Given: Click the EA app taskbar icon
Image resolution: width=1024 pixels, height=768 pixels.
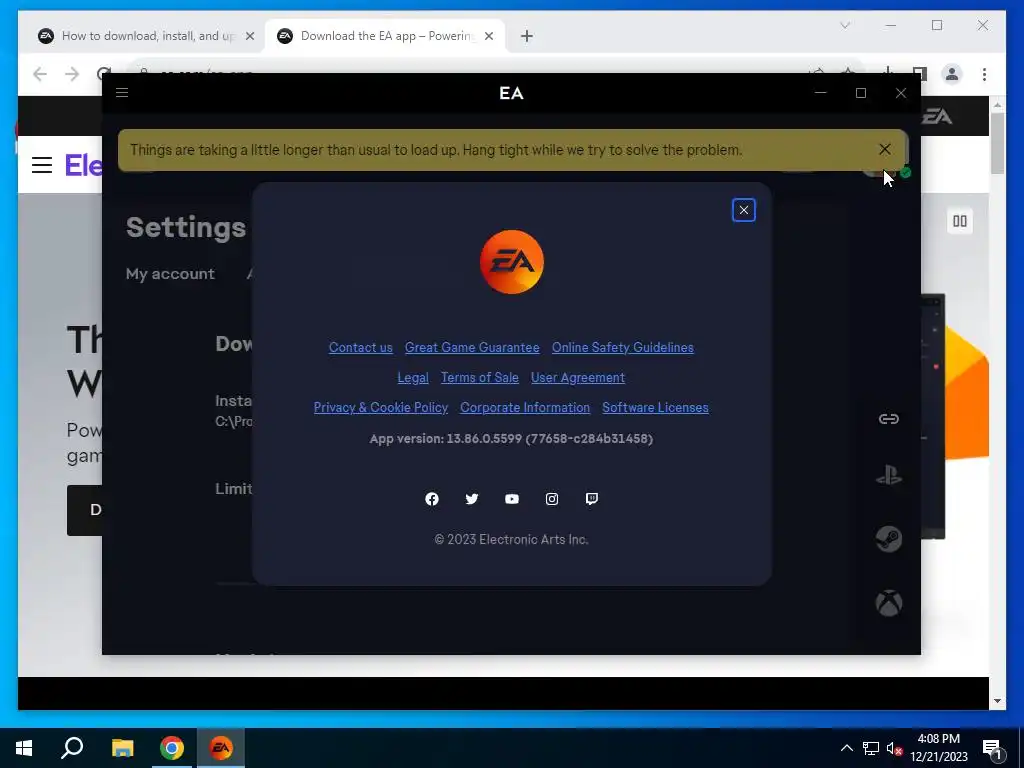Looking at the screenshot, I should (221, 748).
